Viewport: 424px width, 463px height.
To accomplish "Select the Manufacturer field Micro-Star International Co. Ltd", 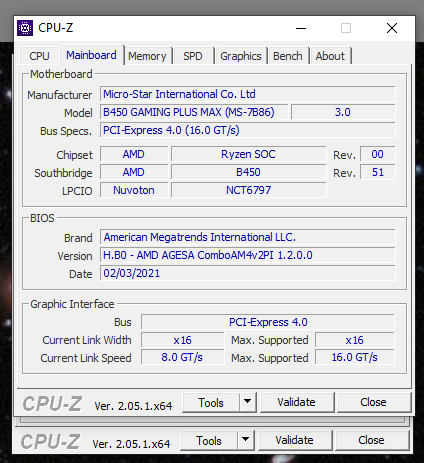I will pyautogui.click(x=247, y=94).
